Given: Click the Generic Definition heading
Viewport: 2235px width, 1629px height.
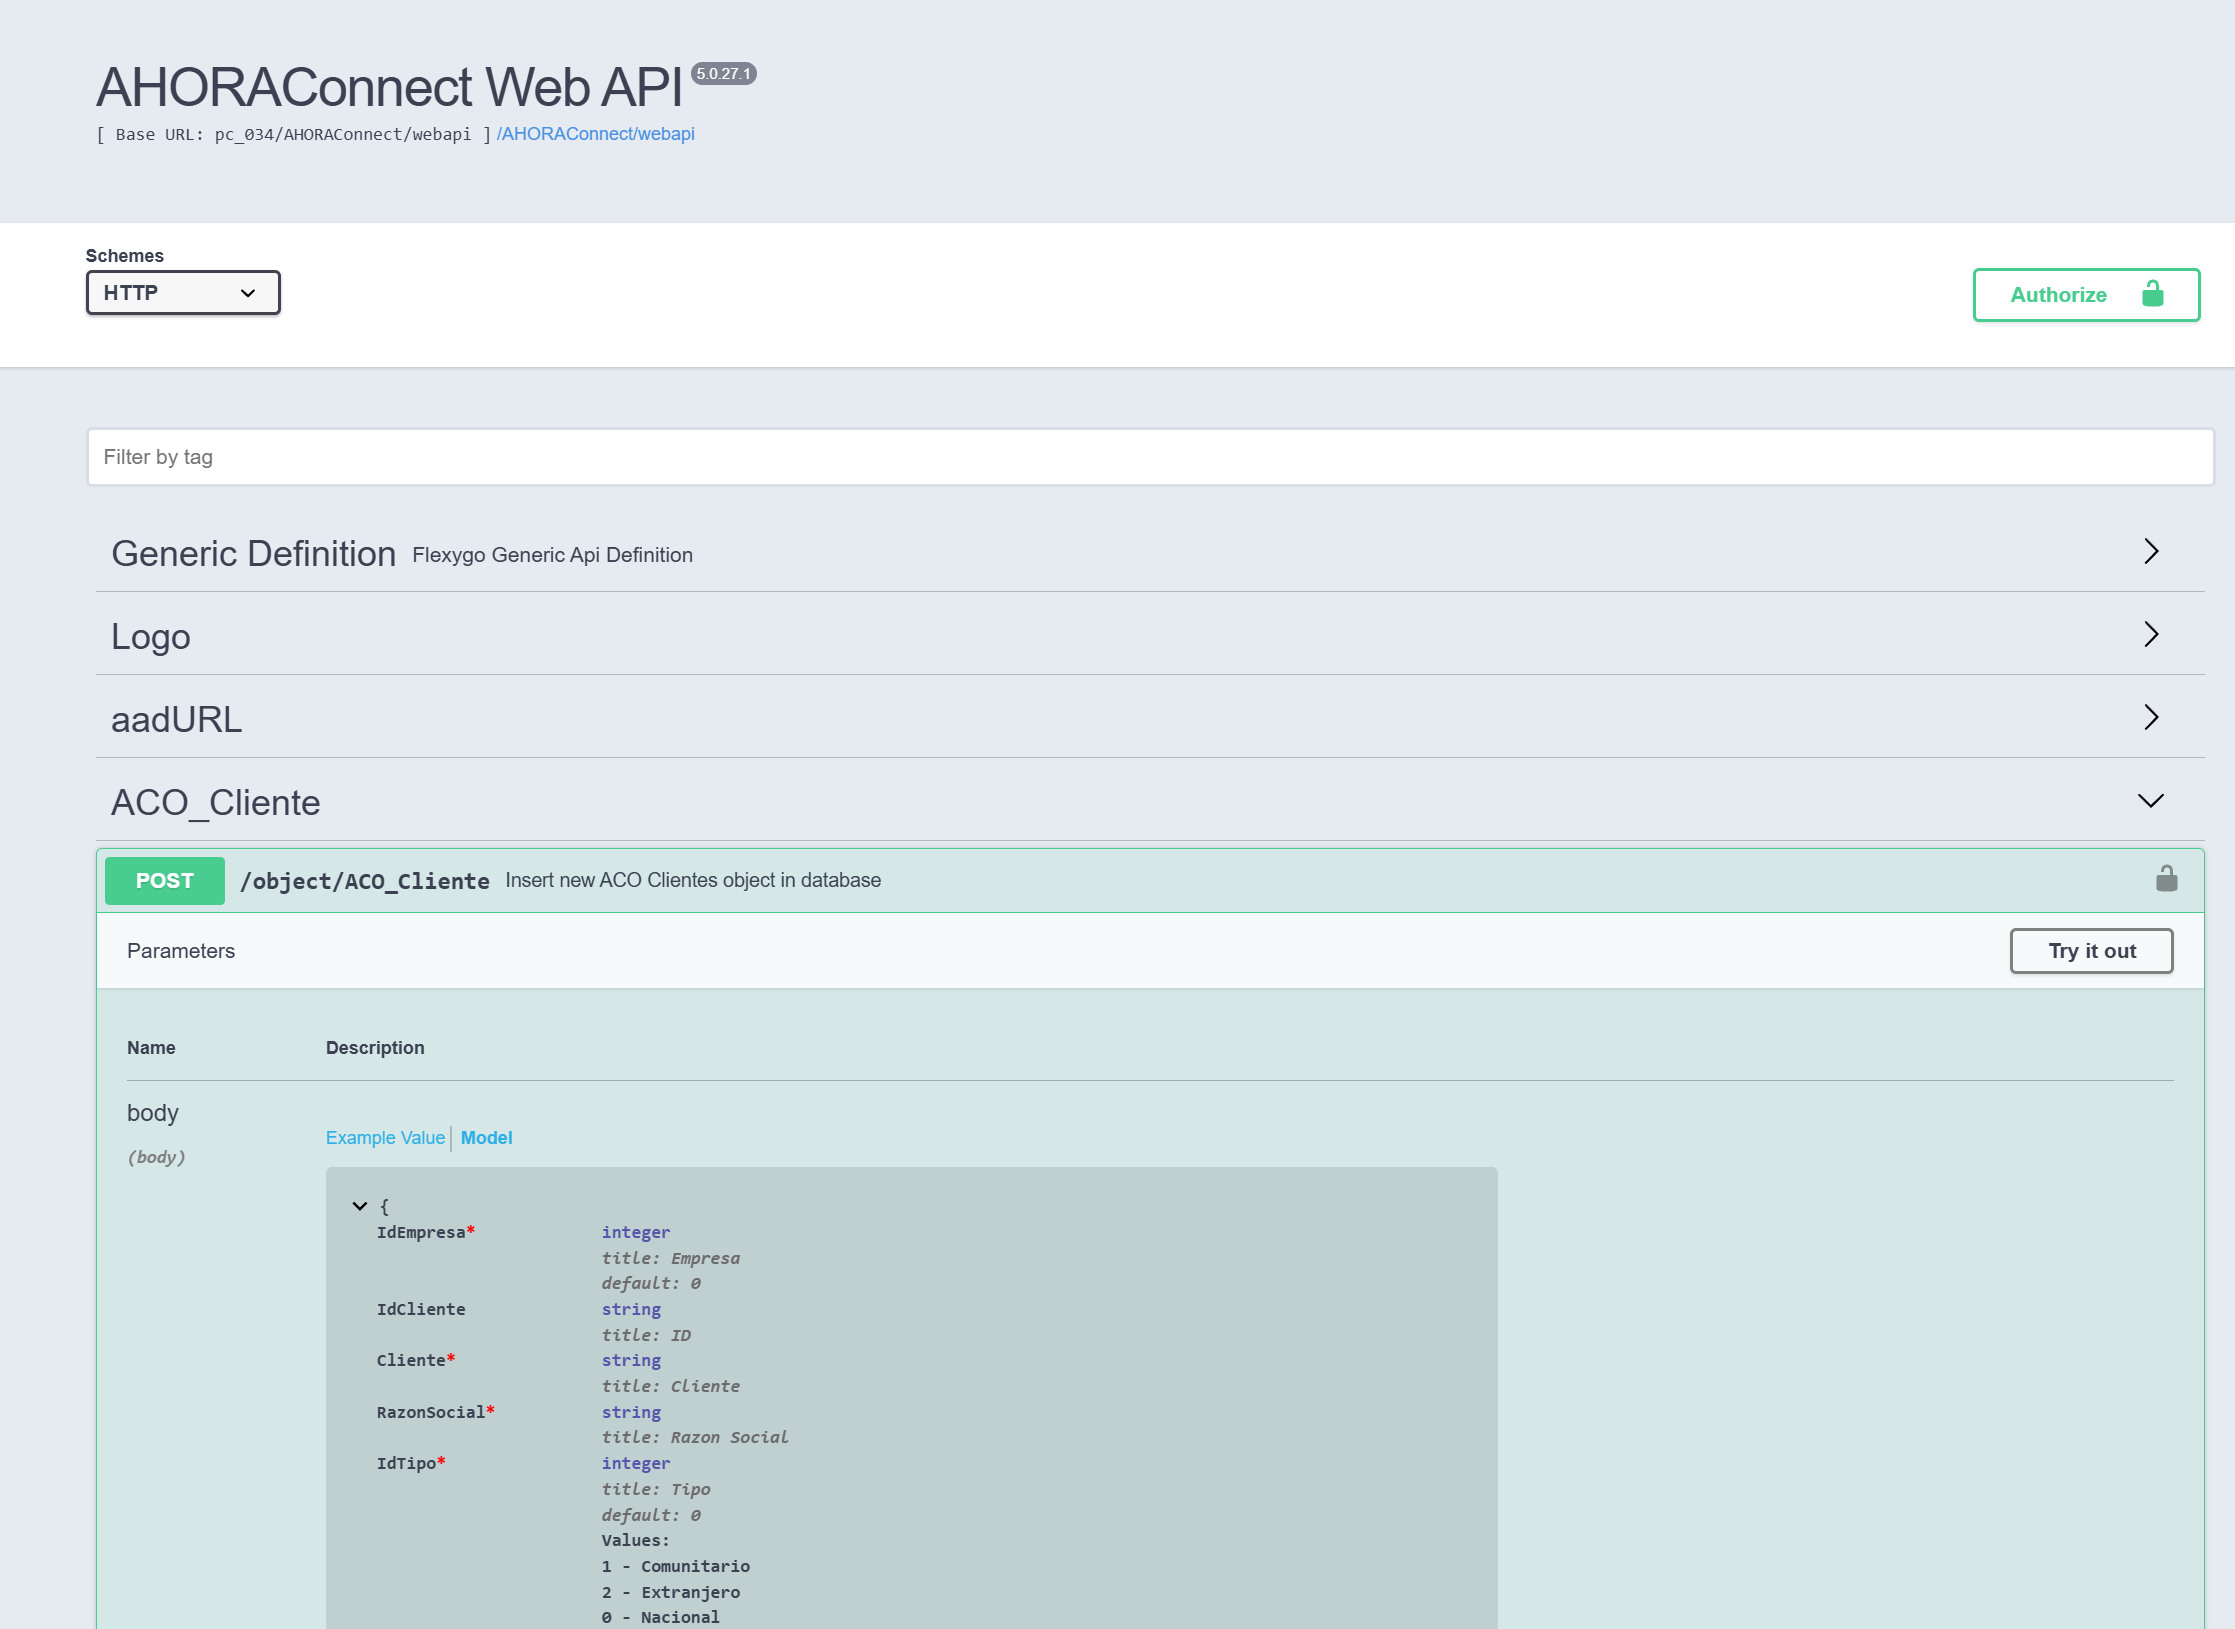Looking at the screenshot, I should pyautogui.click(x=253, y=554).
